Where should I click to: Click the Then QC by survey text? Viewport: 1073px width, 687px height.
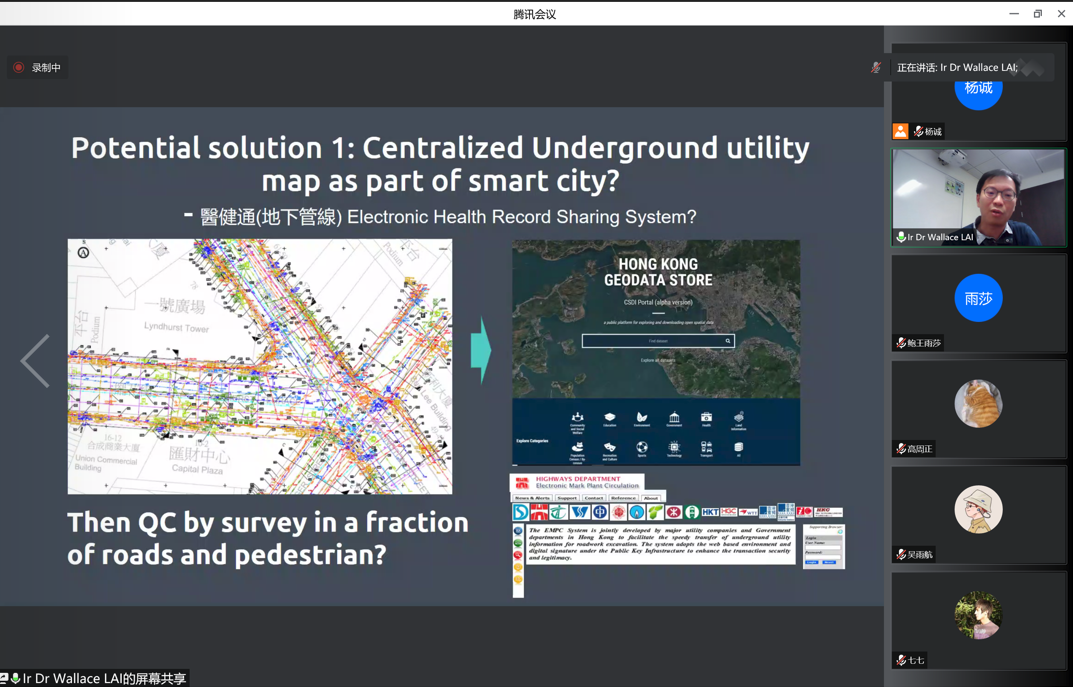coord(268,538)
